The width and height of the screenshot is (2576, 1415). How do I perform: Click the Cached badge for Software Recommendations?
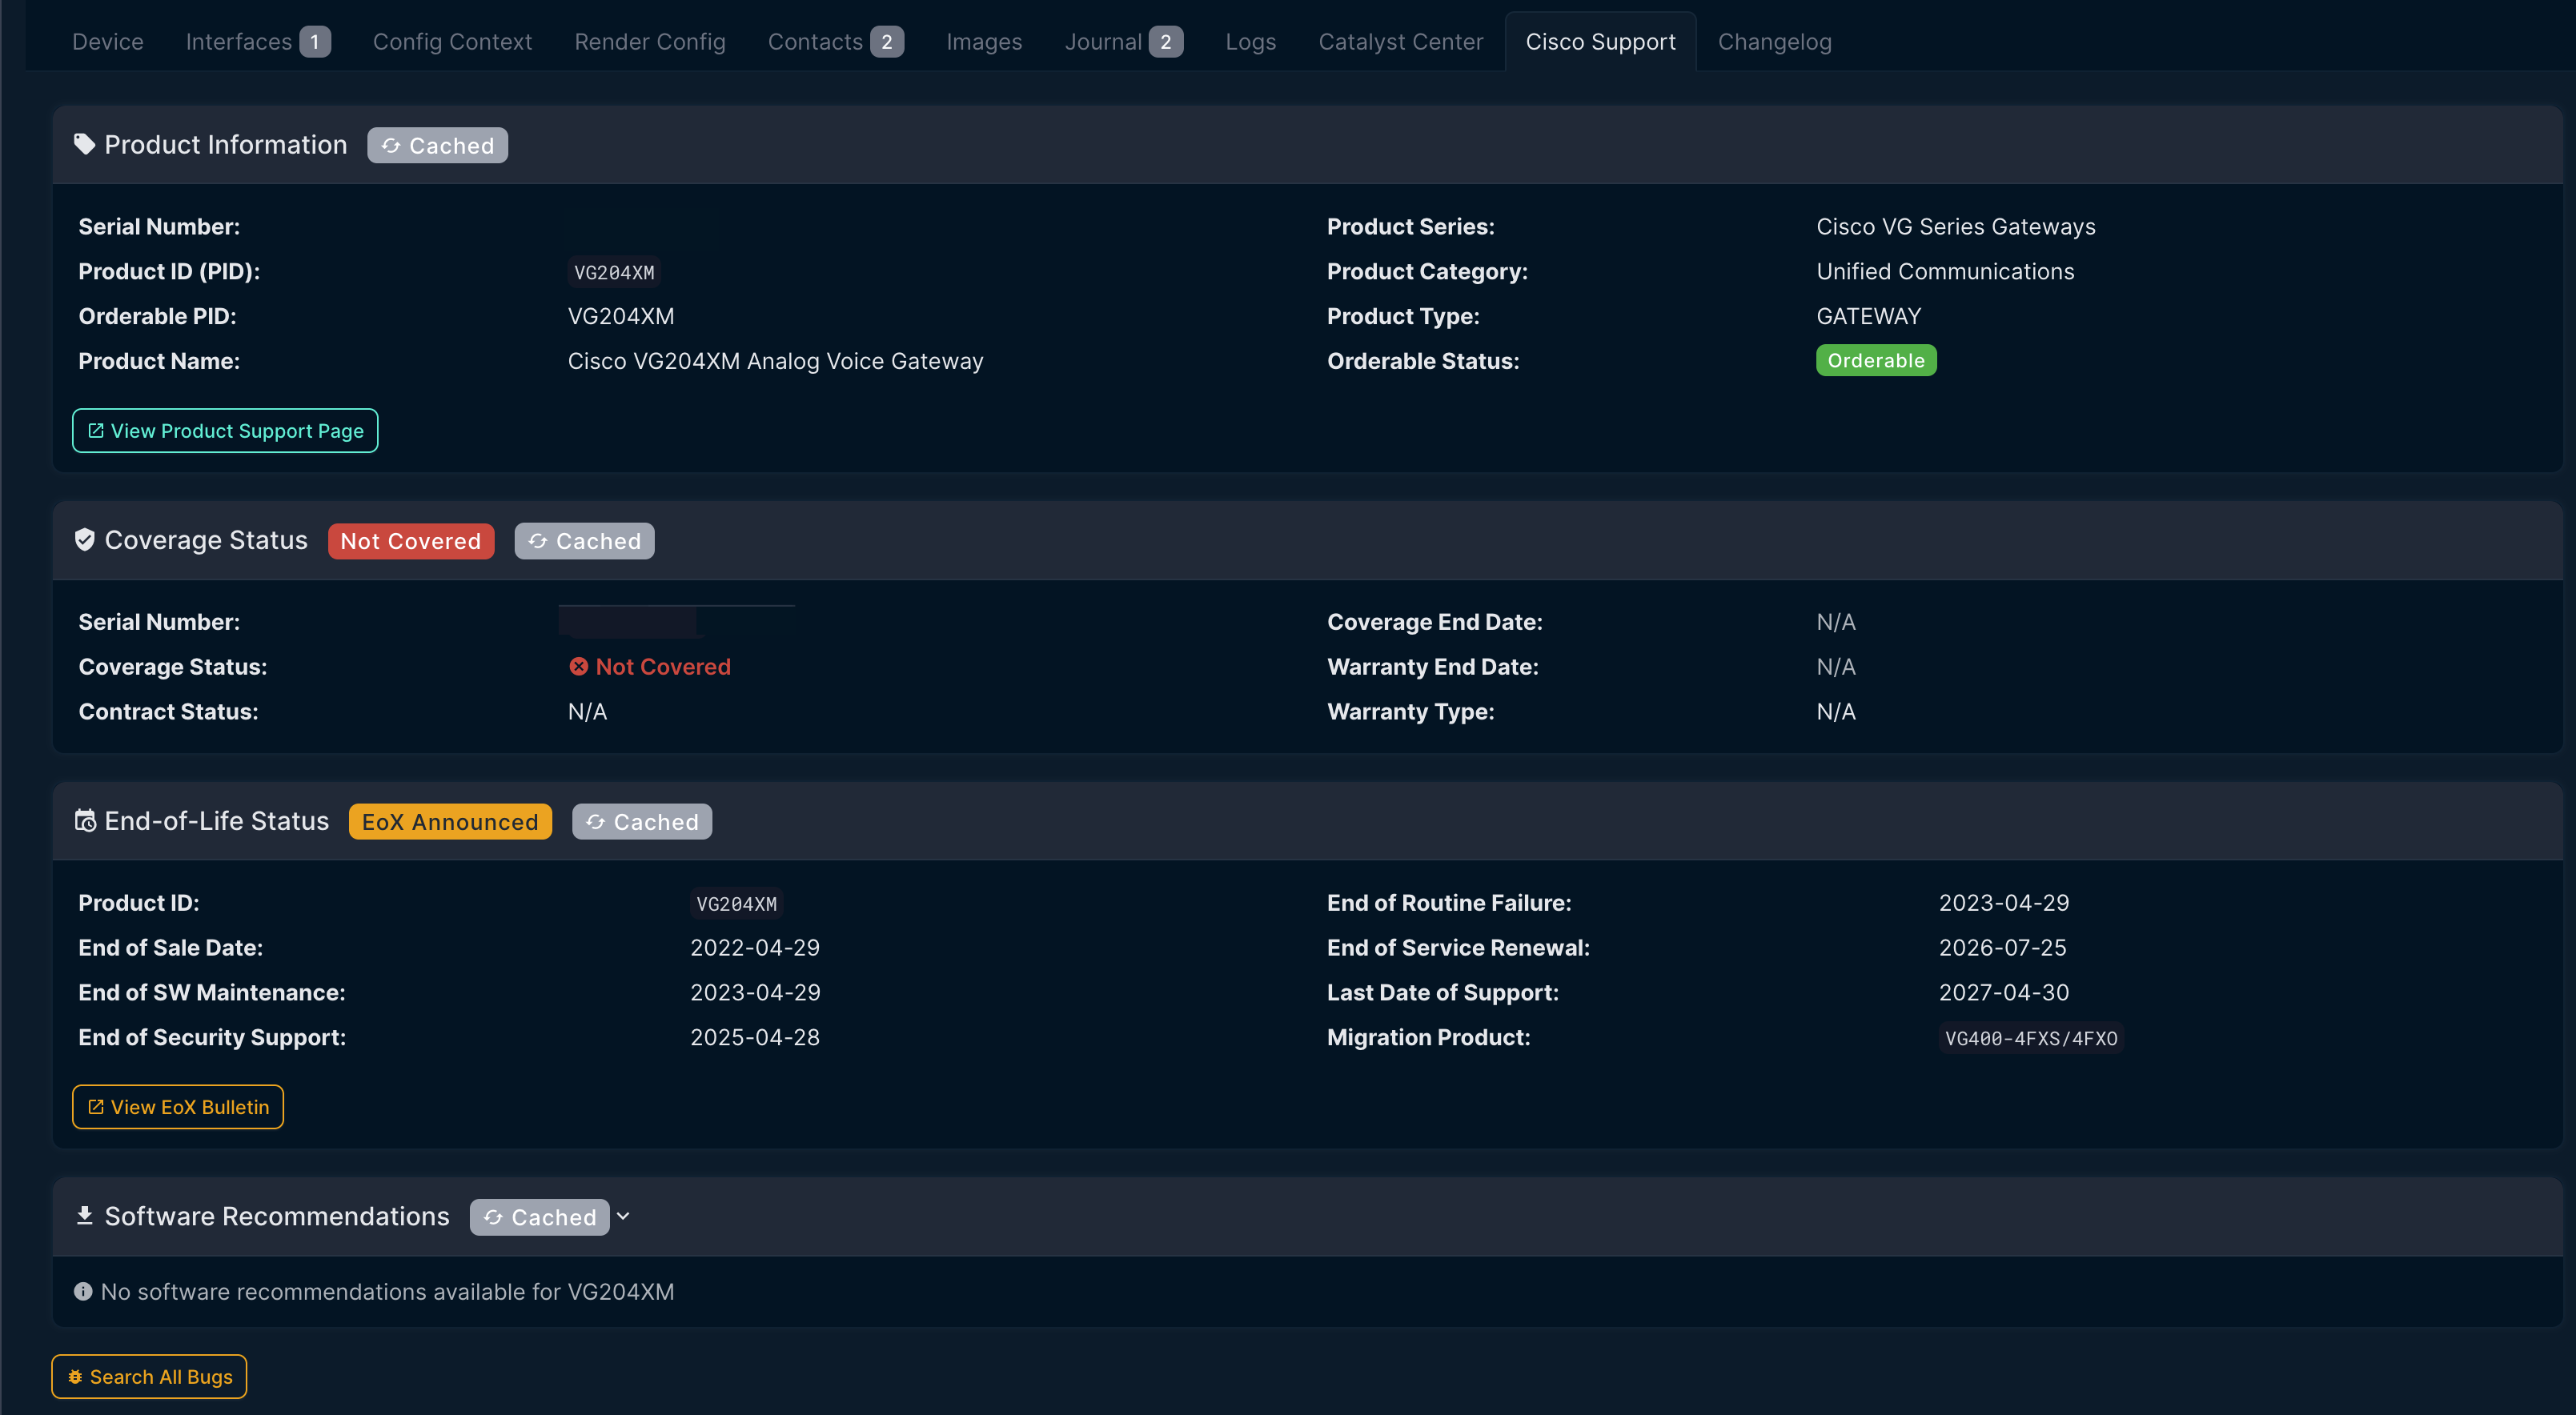540,1217
